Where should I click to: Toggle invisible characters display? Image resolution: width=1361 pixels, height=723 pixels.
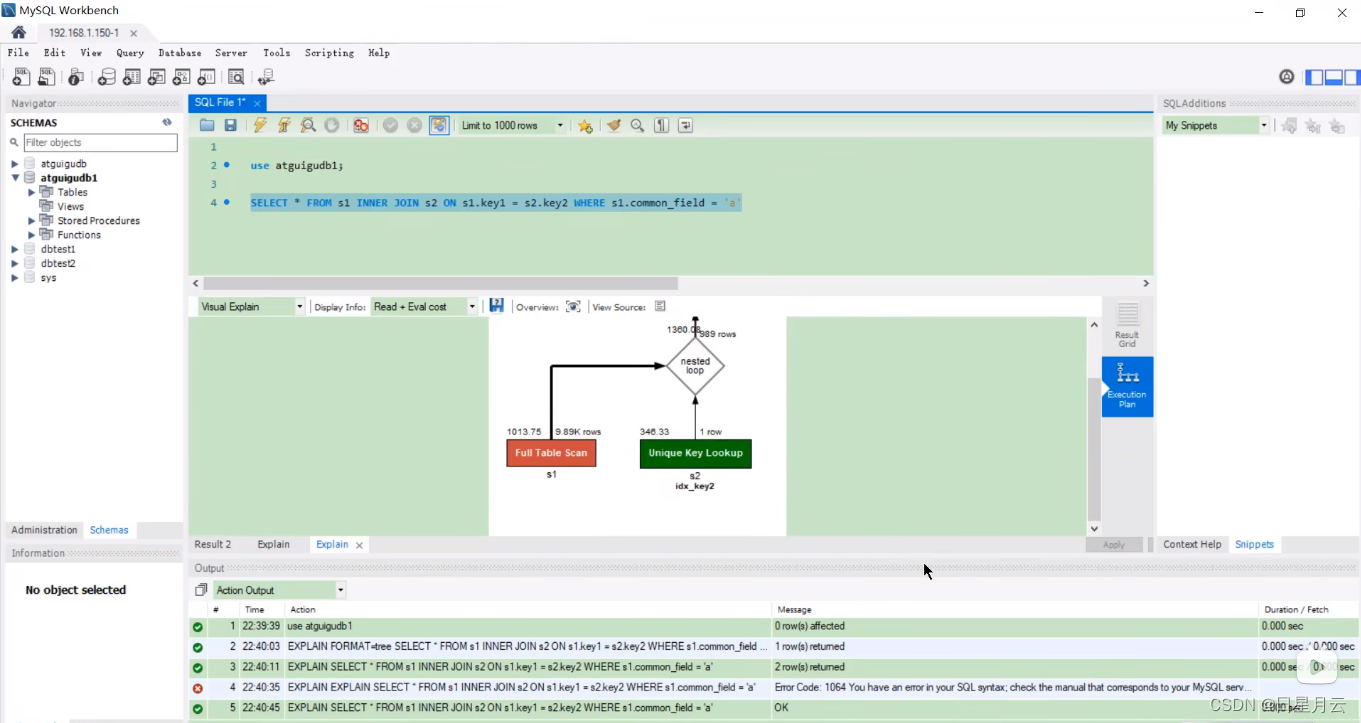(x=661, y=125)
